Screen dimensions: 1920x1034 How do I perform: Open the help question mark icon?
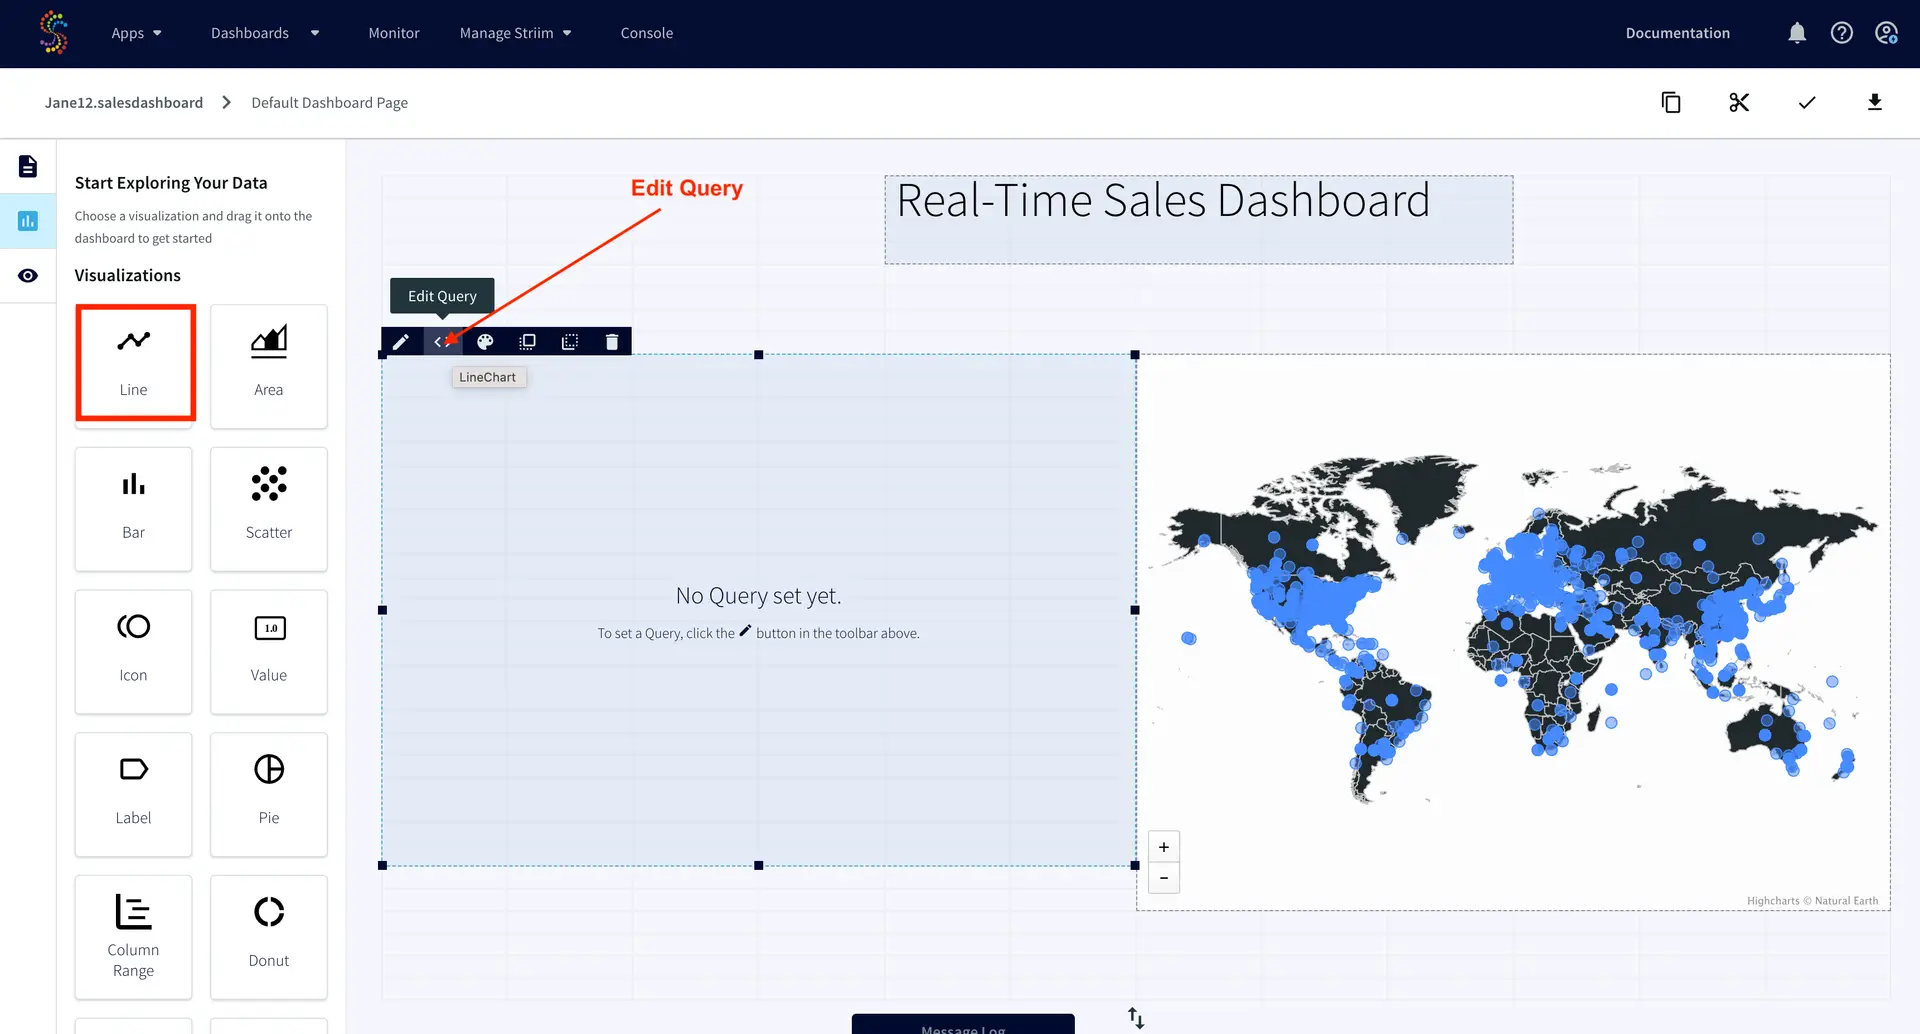(1841, 33)
